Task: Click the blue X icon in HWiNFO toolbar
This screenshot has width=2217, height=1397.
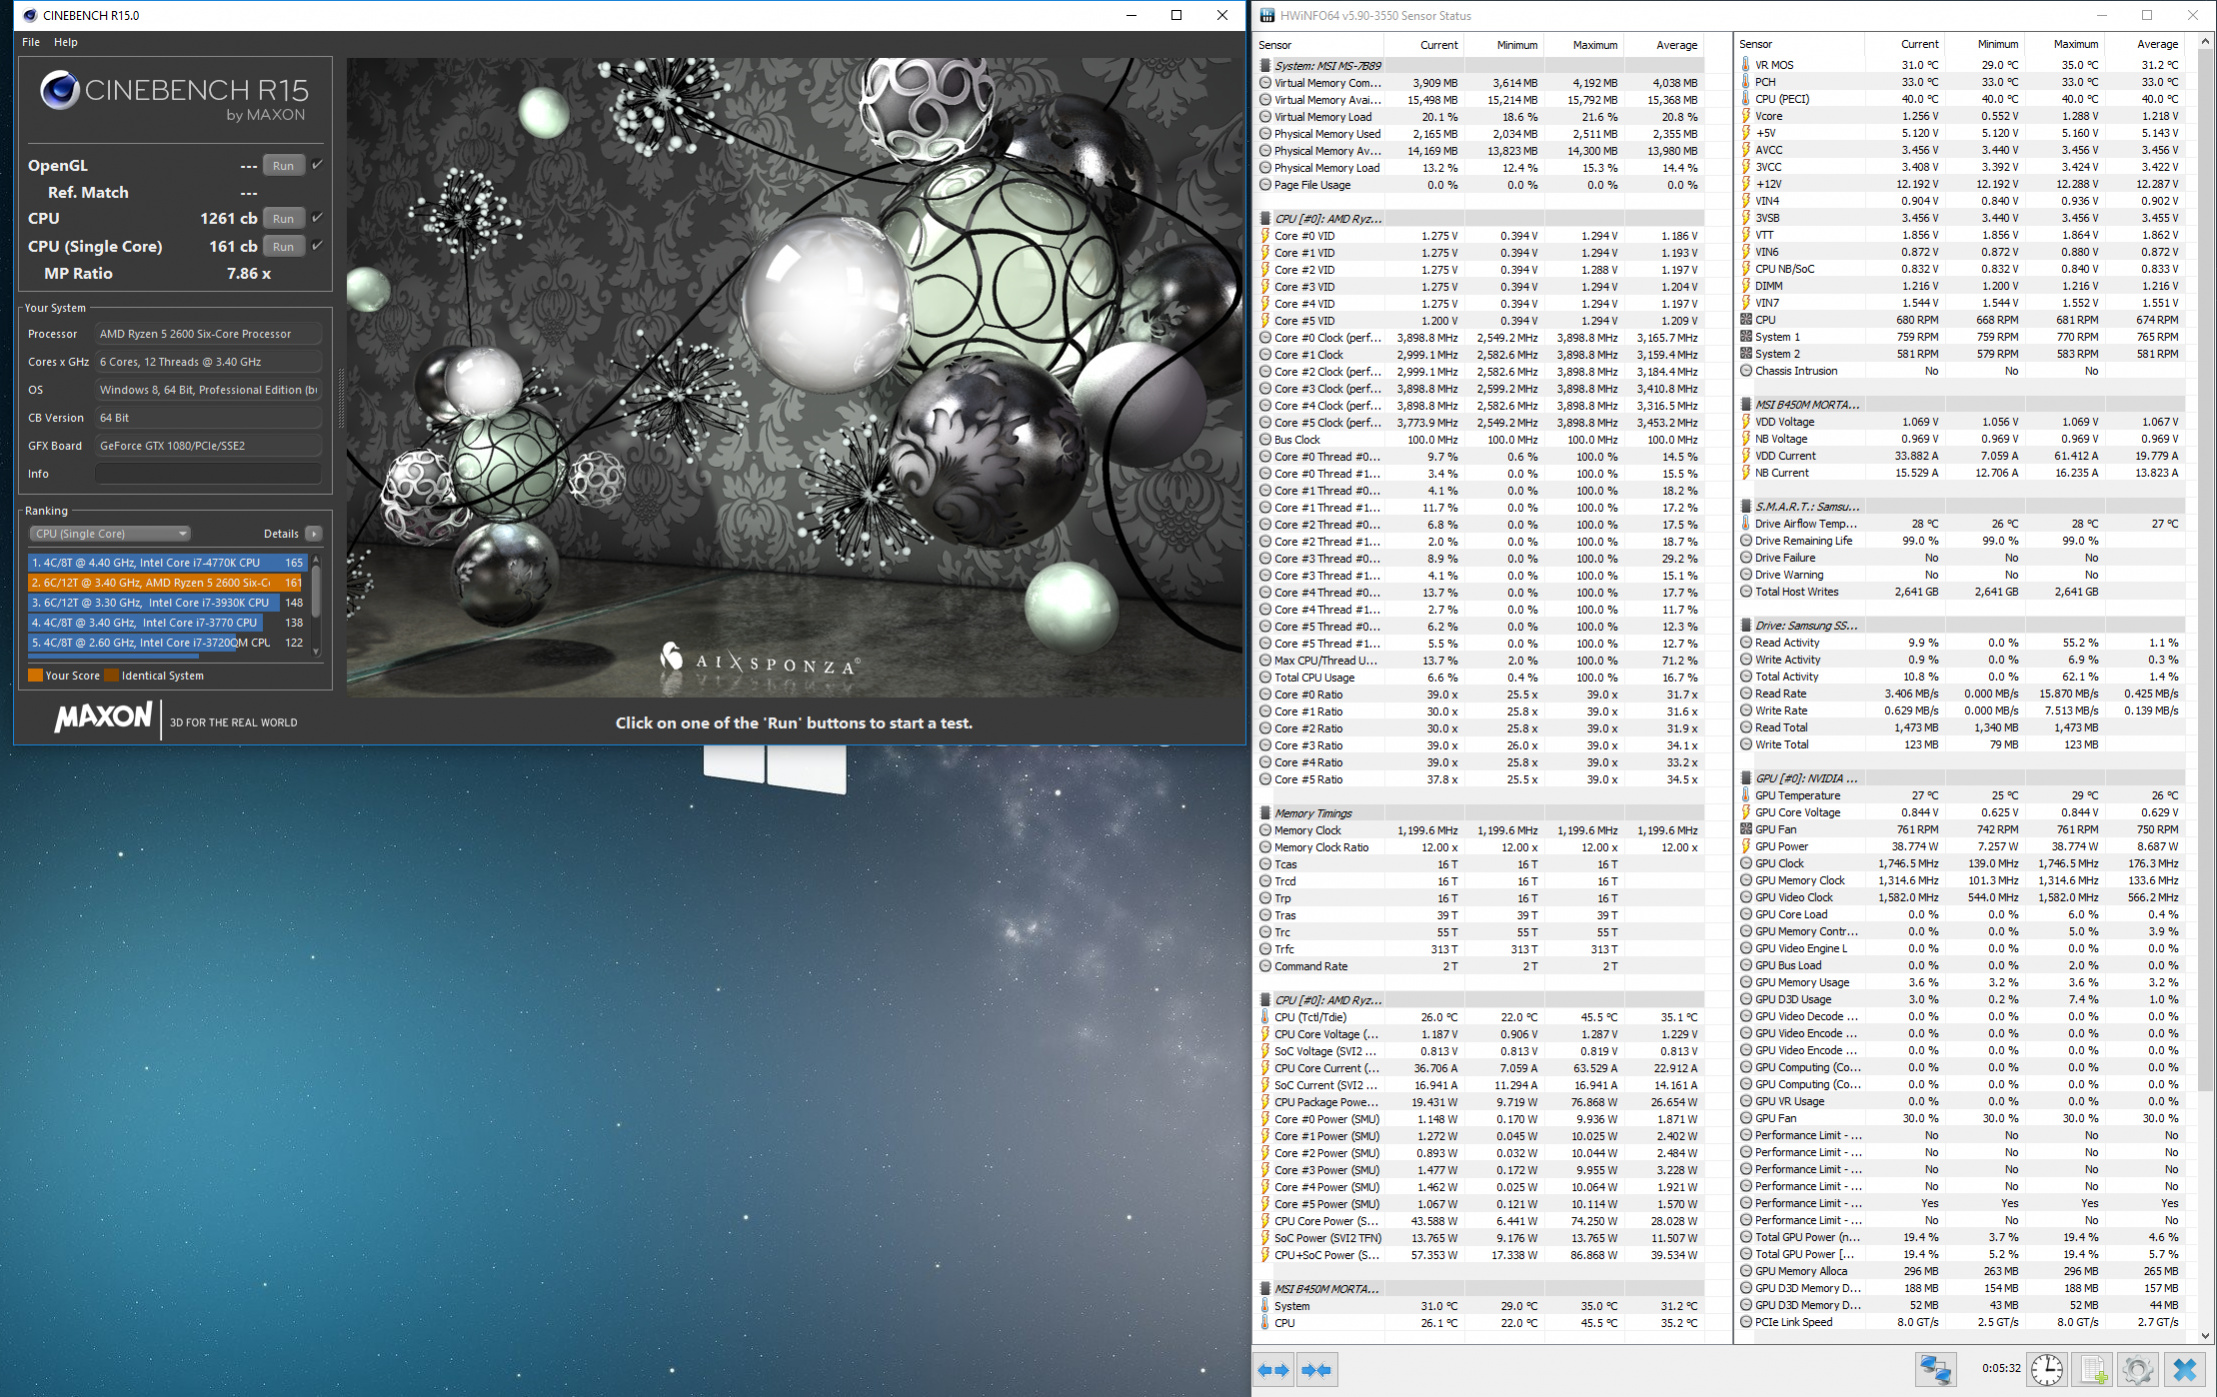Action: click(x=2185, y=1369)
